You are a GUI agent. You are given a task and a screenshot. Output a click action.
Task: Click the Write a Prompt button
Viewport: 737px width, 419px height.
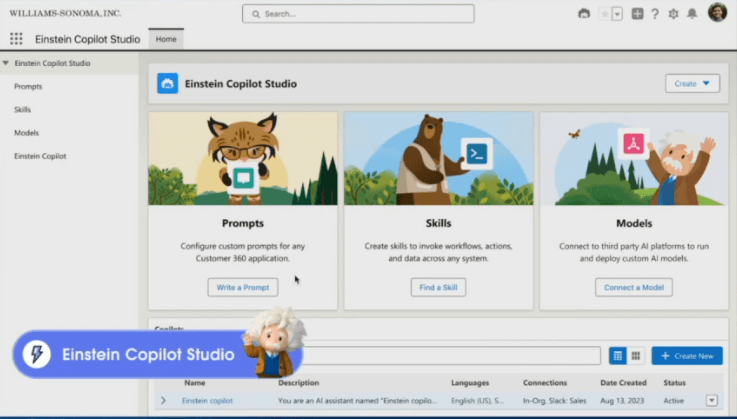(243, 287)
